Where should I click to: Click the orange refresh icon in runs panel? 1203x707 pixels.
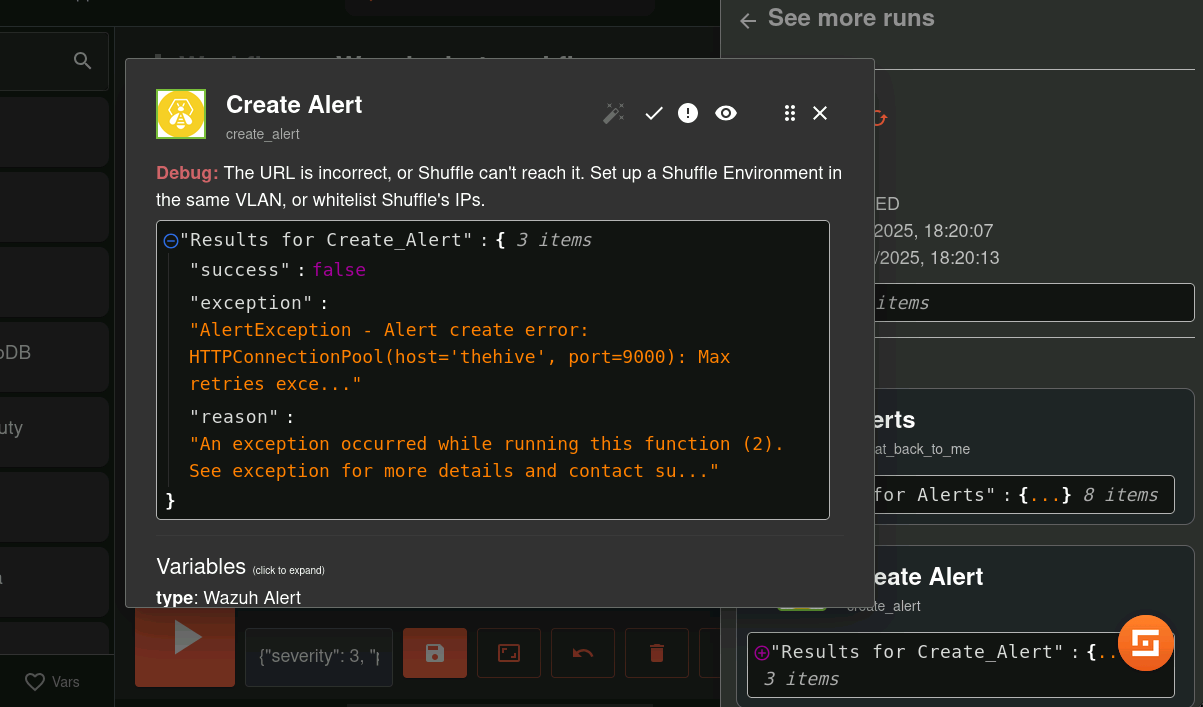point(879,118)
